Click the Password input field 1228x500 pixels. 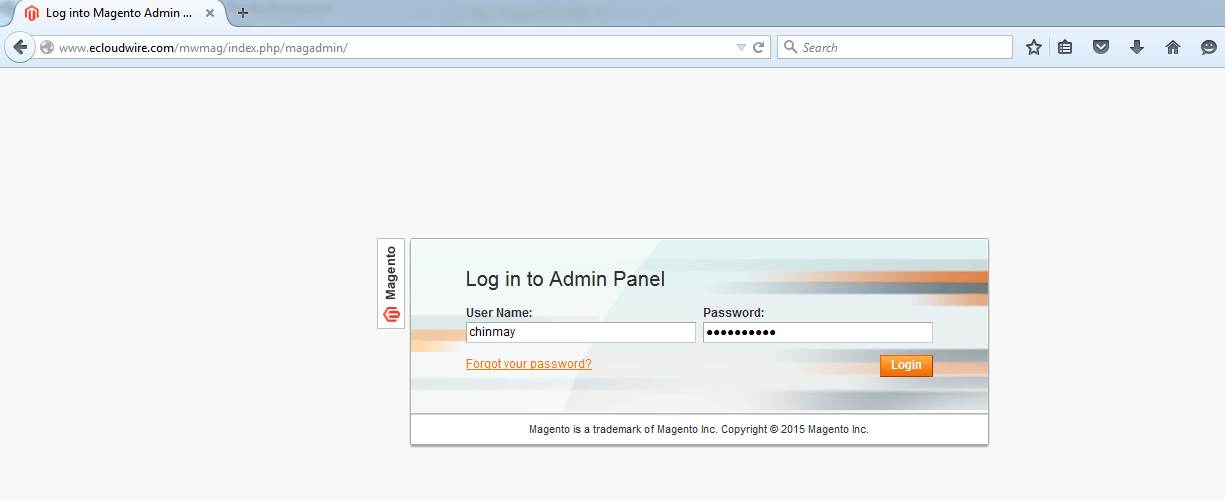point(818,332)
